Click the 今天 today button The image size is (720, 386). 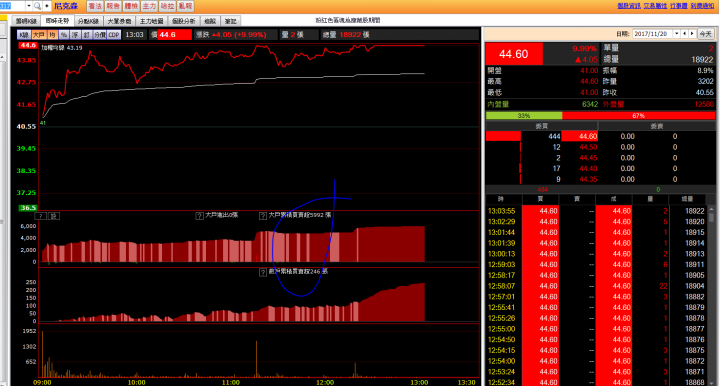705,34
